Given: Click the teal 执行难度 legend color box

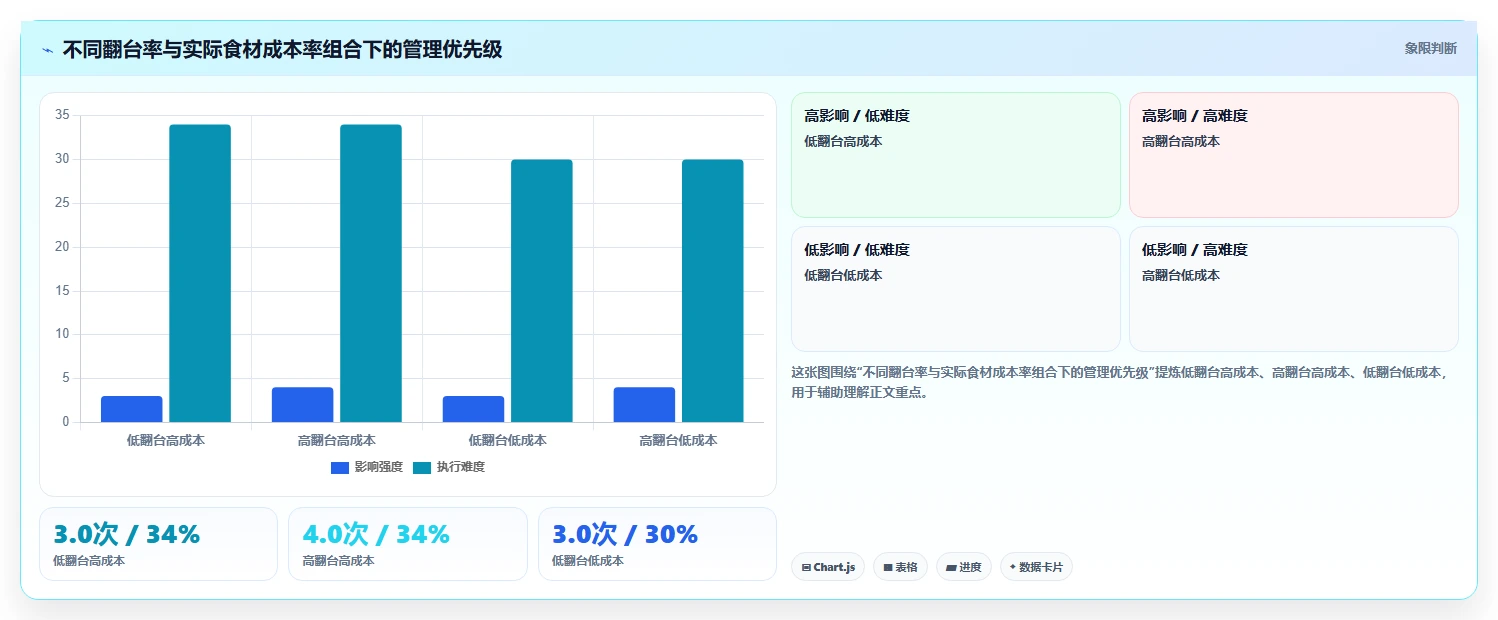Looking at the screenshot, I should (x=422, y=468).
